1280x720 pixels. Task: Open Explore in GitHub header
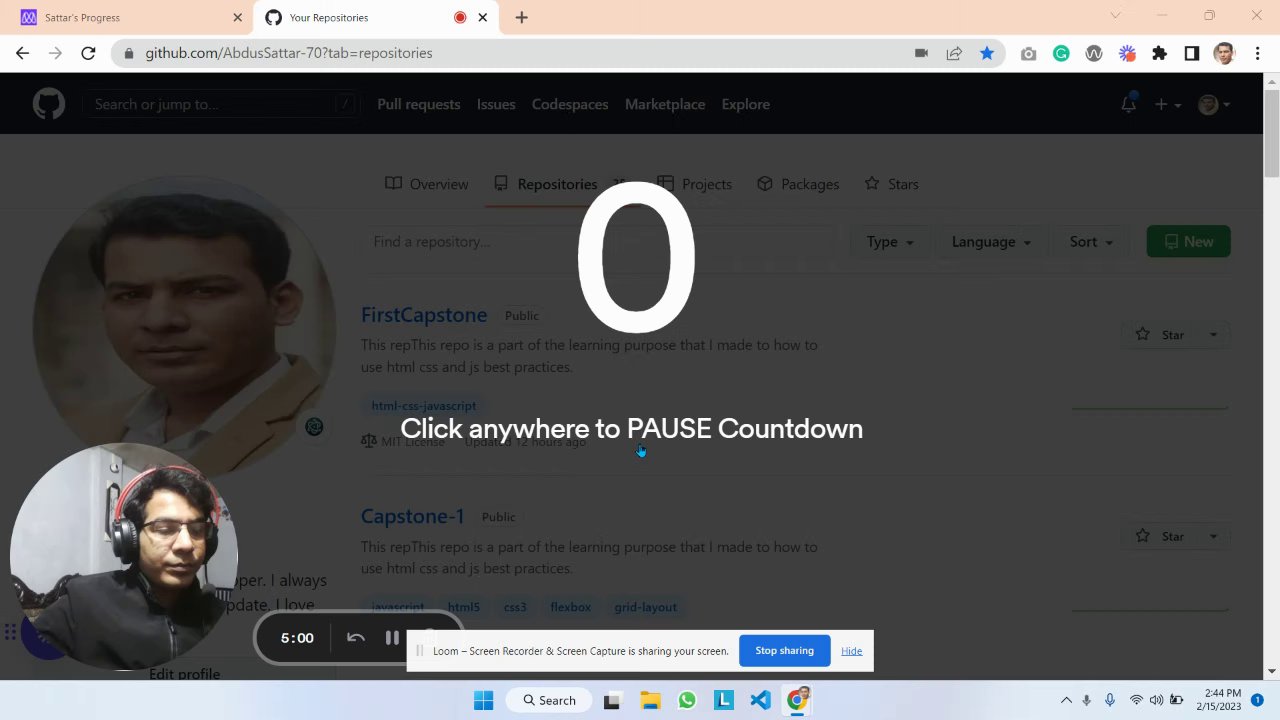click(746, 104)
